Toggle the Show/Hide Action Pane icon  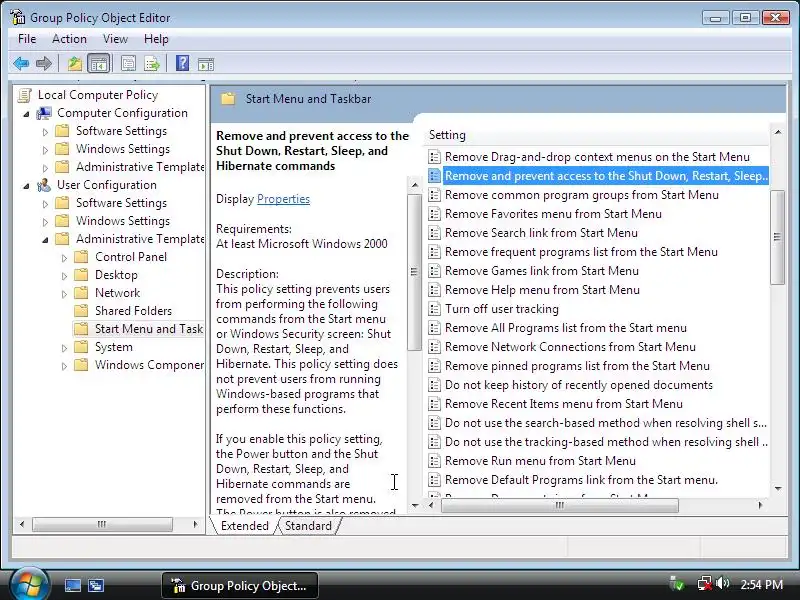[206, 64]
